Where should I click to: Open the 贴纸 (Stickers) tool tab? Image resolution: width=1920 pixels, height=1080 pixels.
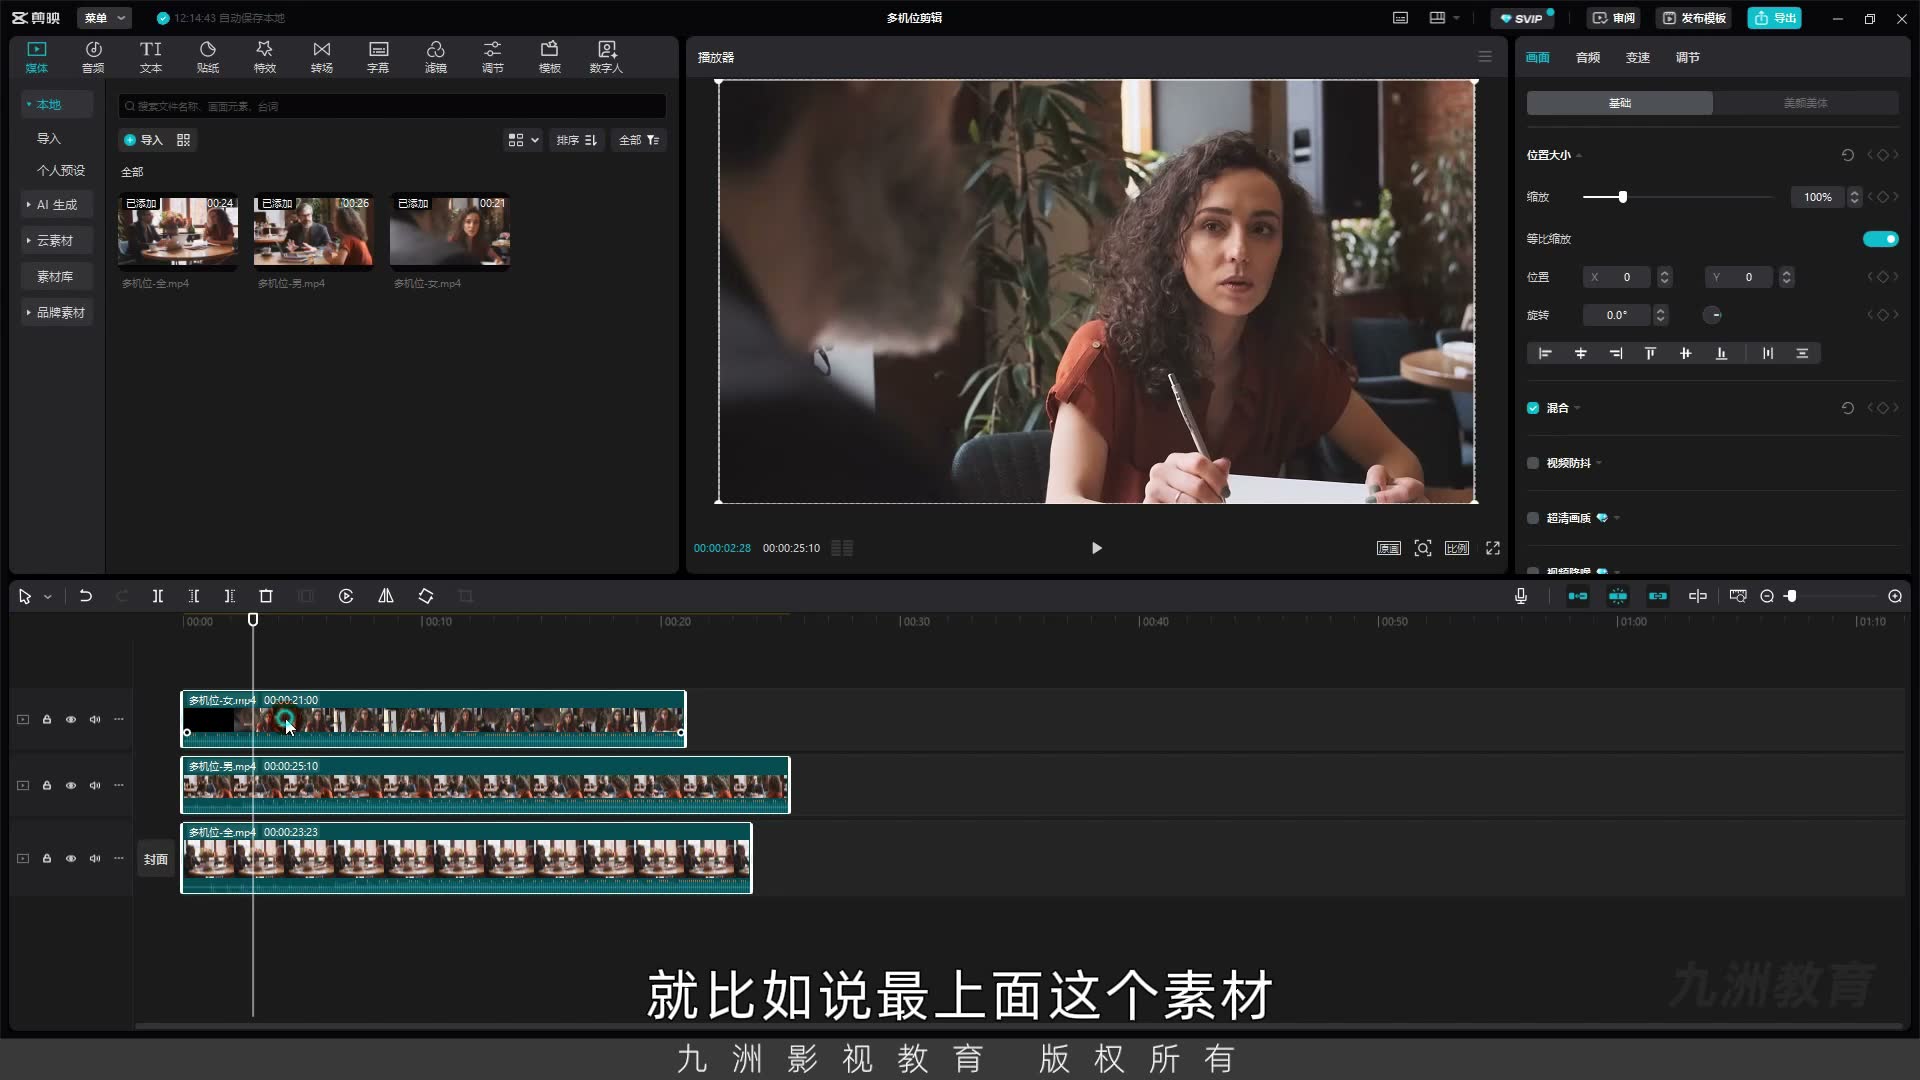[x=208, y=57]
